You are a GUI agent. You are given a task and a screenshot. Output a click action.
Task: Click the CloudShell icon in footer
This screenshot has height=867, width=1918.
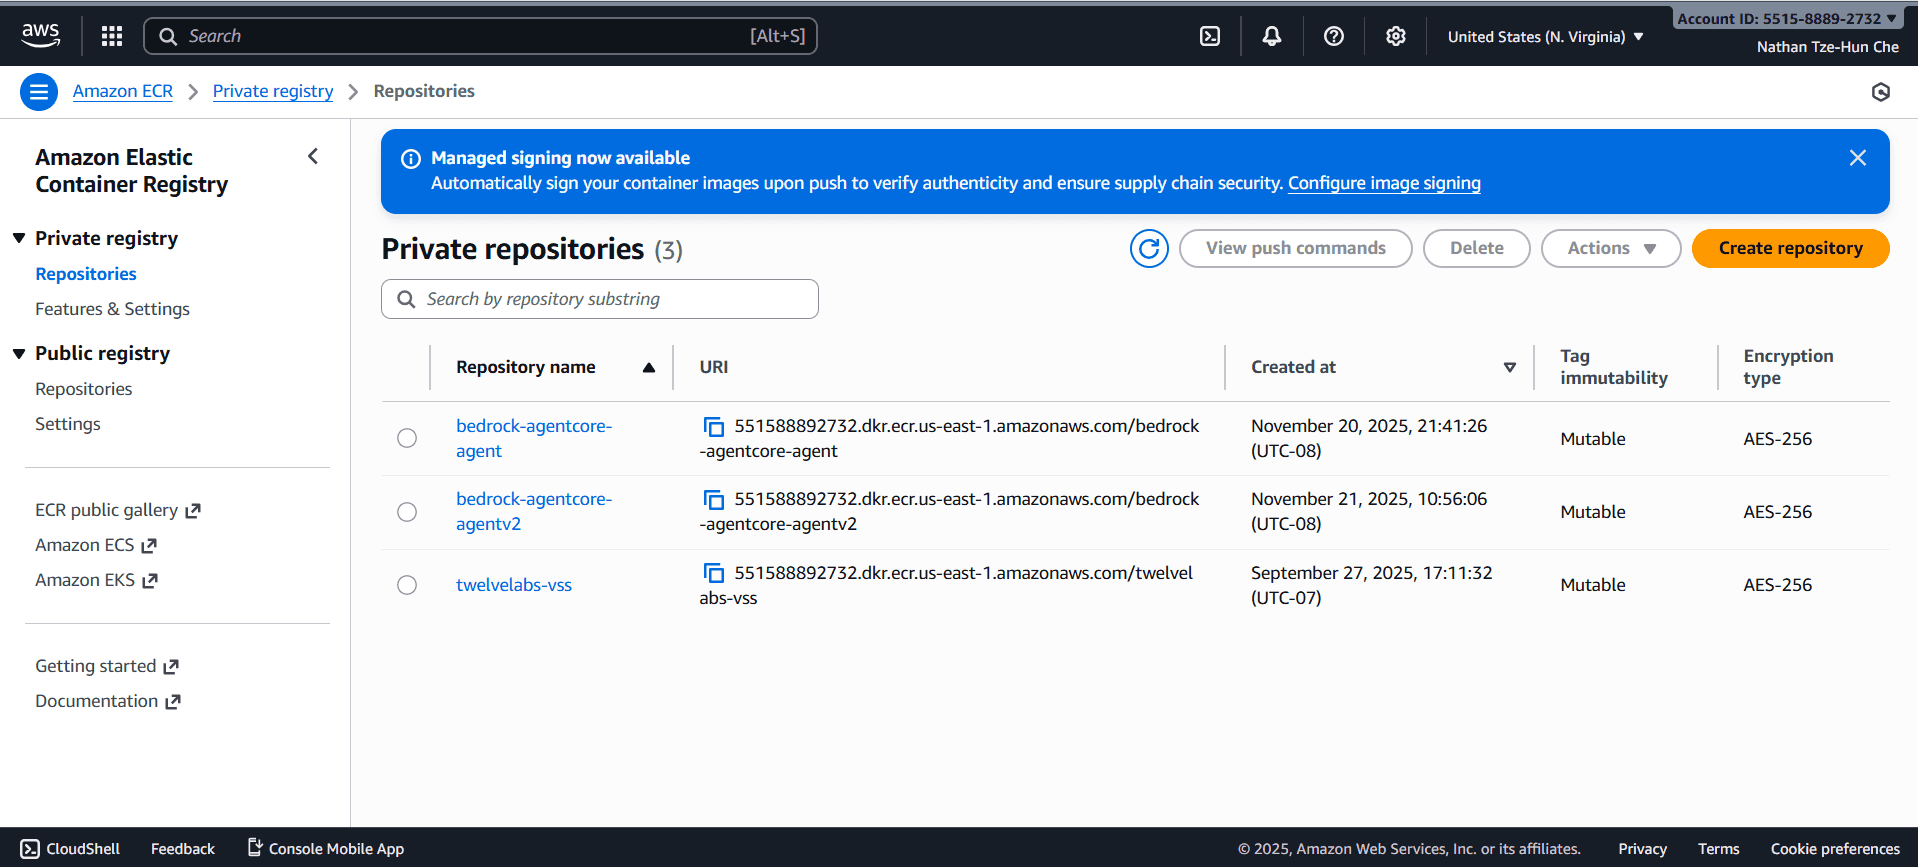tap(30, 849)
